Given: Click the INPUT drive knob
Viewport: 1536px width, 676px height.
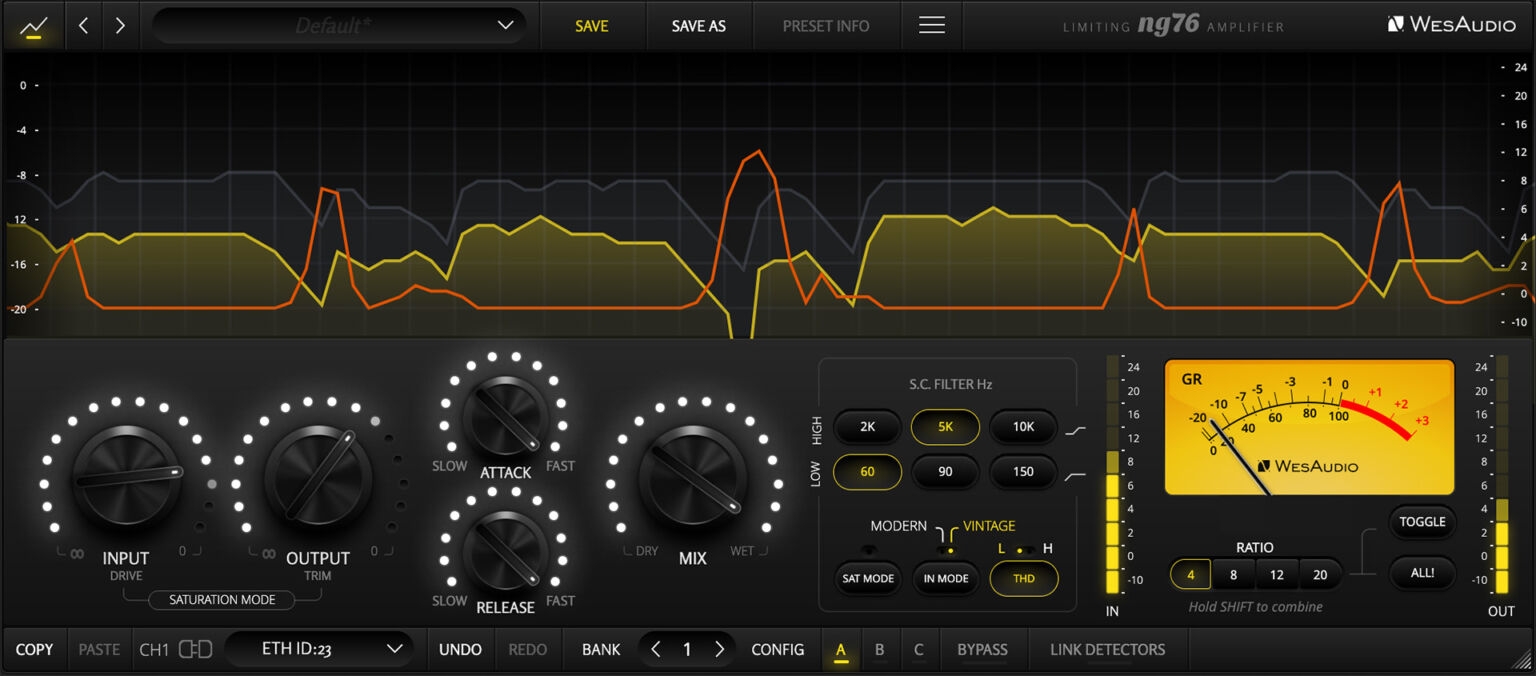Looking at the screenshot, I should tap(126, 477).
